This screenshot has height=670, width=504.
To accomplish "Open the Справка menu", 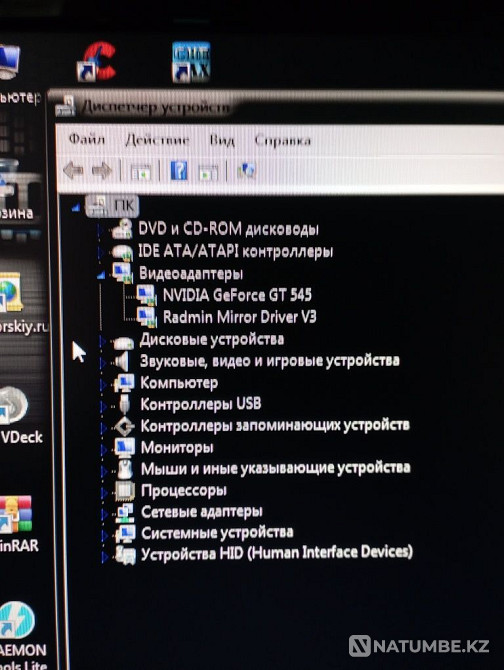I will (x=282, y=141).
